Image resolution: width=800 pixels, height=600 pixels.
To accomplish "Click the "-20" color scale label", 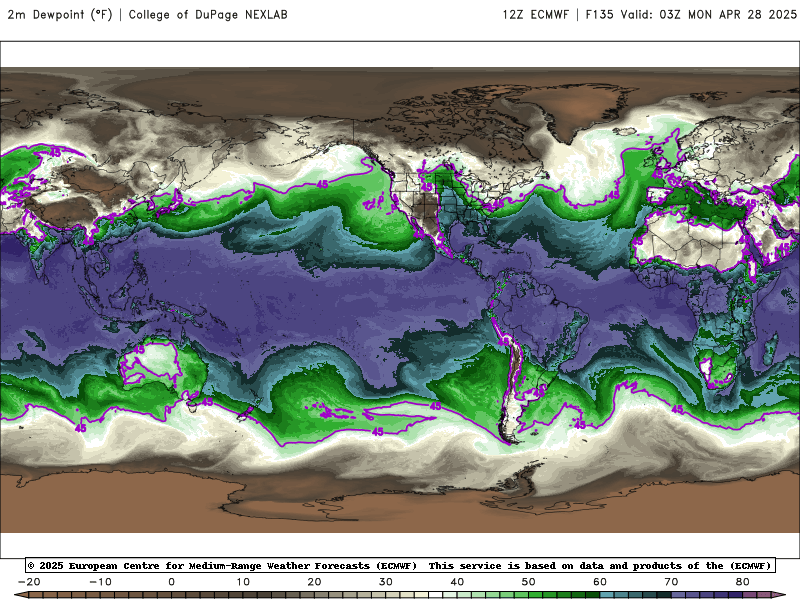I will (29, 582).
